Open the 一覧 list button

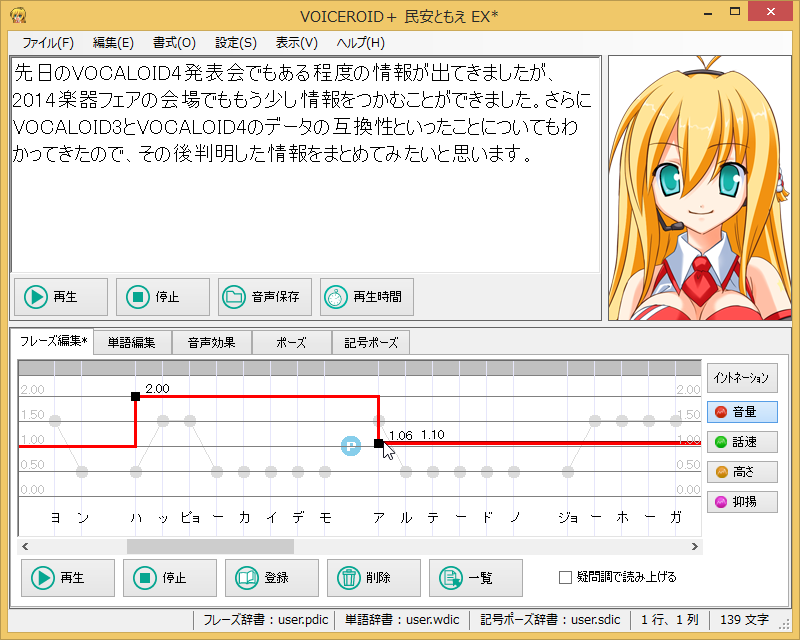(476, 578)
